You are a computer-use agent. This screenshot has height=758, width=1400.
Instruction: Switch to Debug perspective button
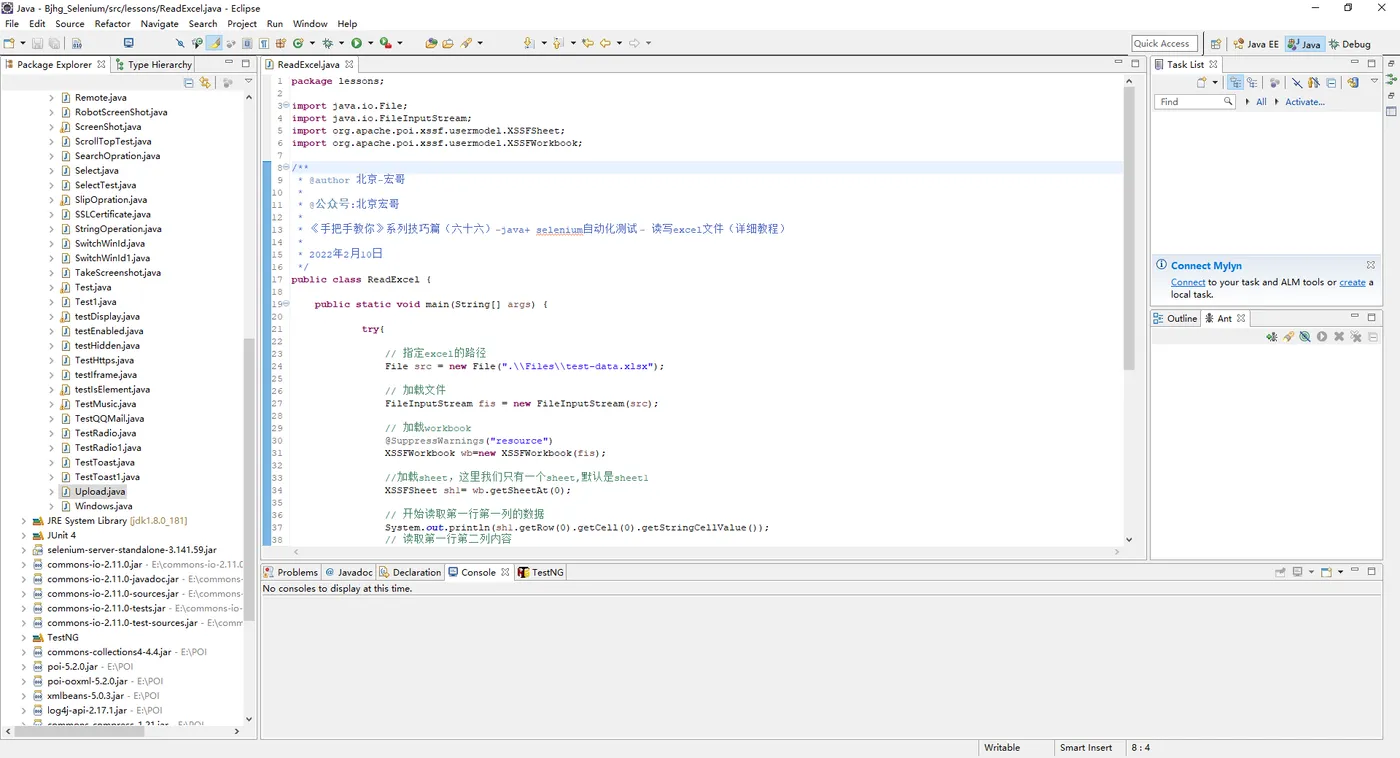(1350, 44)
